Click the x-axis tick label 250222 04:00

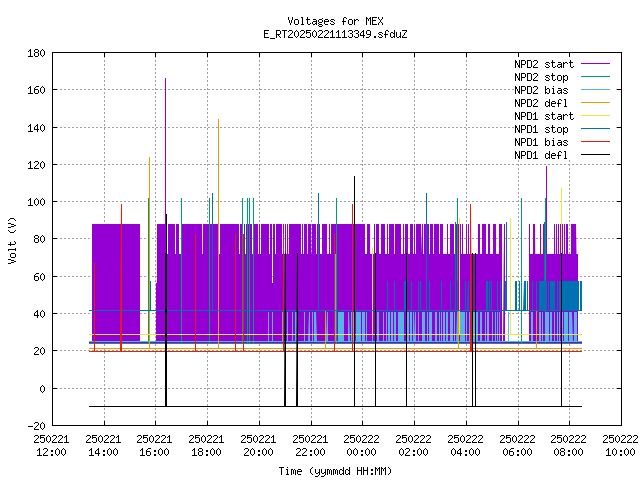click(x=465, y=446)
